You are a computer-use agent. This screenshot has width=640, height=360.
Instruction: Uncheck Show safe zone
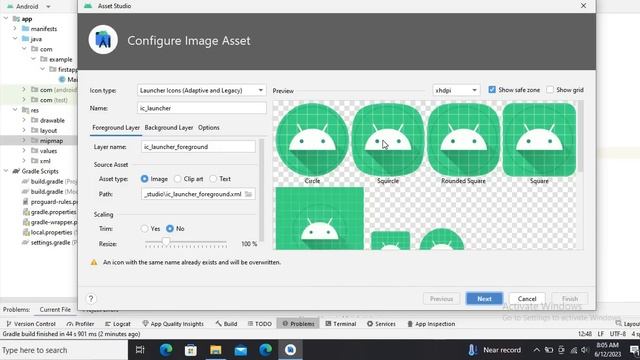tap(492, 90)
